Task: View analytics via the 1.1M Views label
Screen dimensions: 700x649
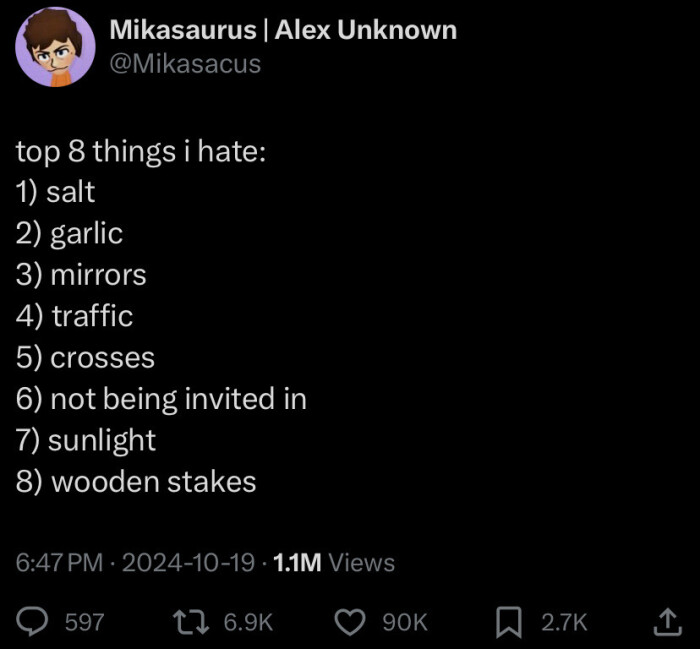Action: point(334,563)
